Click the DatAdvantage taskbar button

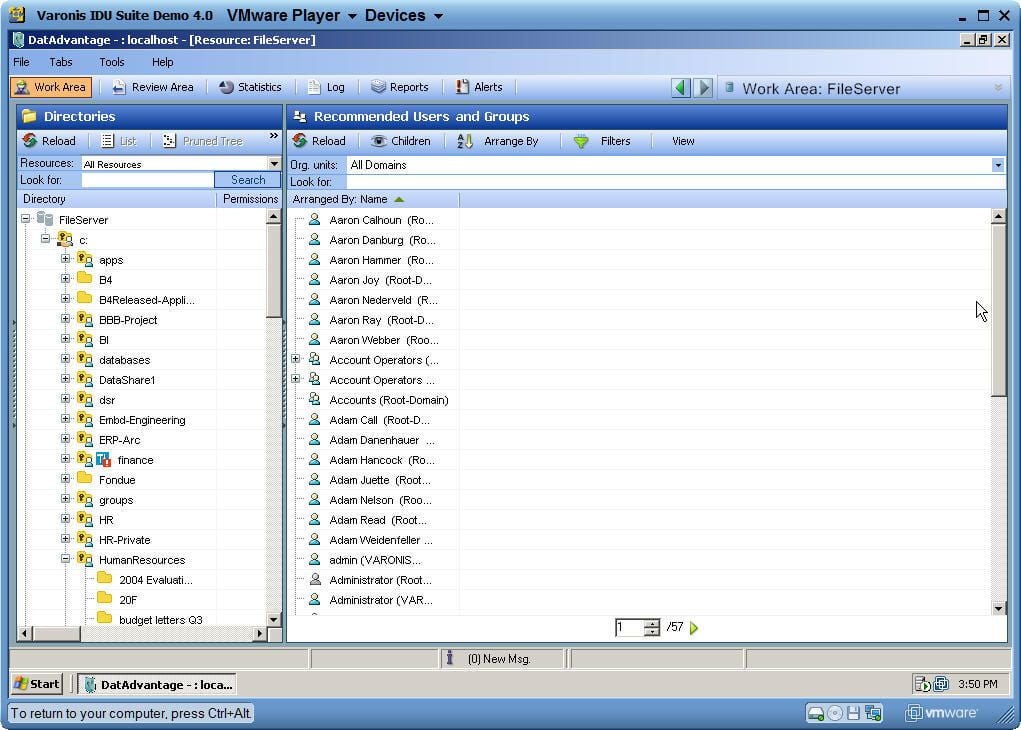157,684
